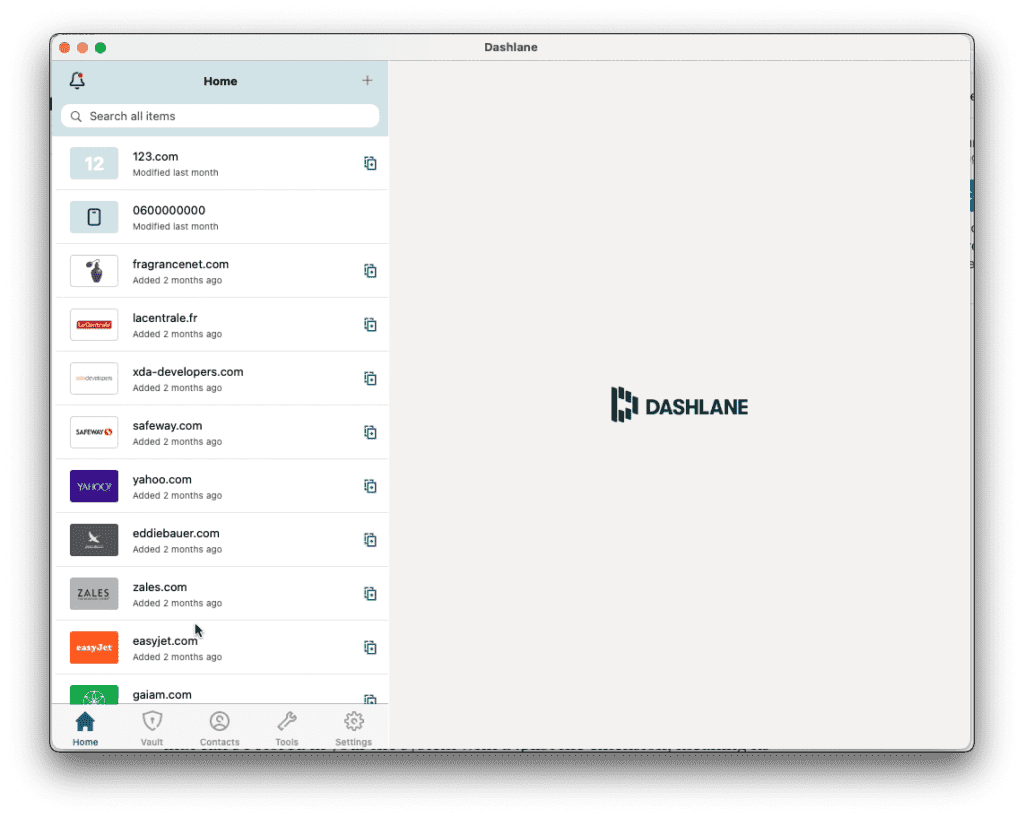Click the fragrancenet perfume bottle logo
This screenshot has width=1024, height=818.
point(94,271)
